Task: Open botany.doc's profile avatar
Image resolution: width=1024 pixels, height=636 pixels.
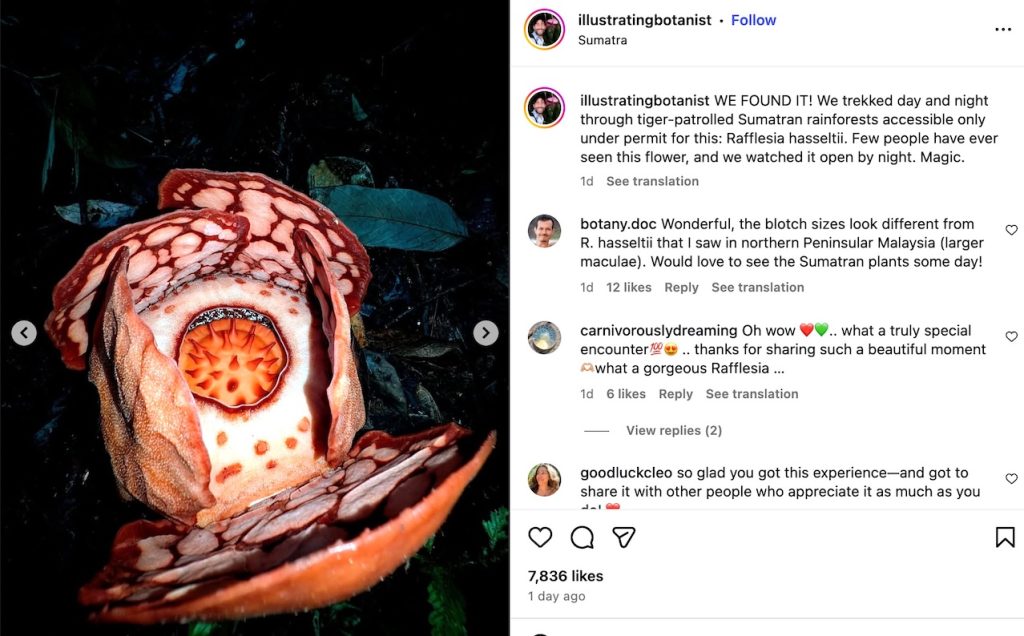Action: pos(545,231)
